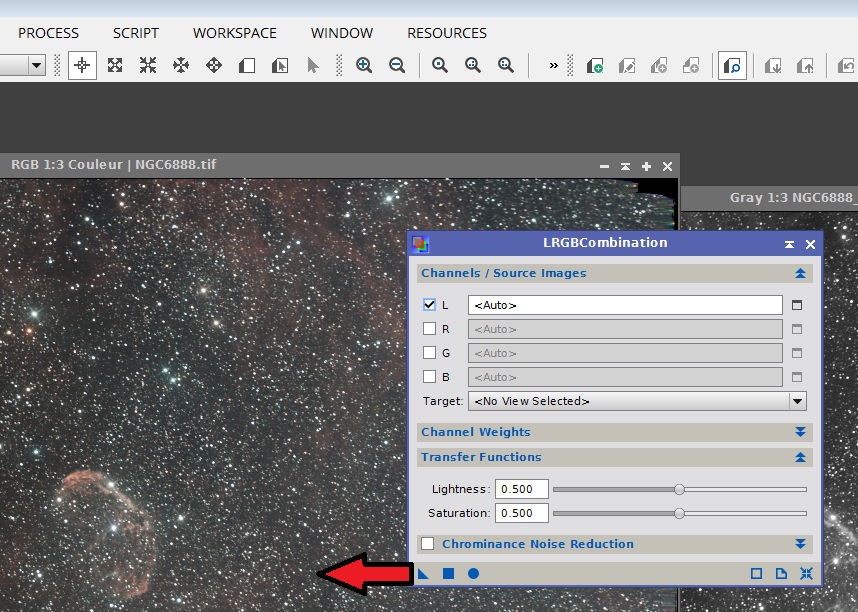Image resolution: width=858 pixels, height=612 pixels.
Task: Zoom in with the plus magnifier
Action: click(364, 66)
